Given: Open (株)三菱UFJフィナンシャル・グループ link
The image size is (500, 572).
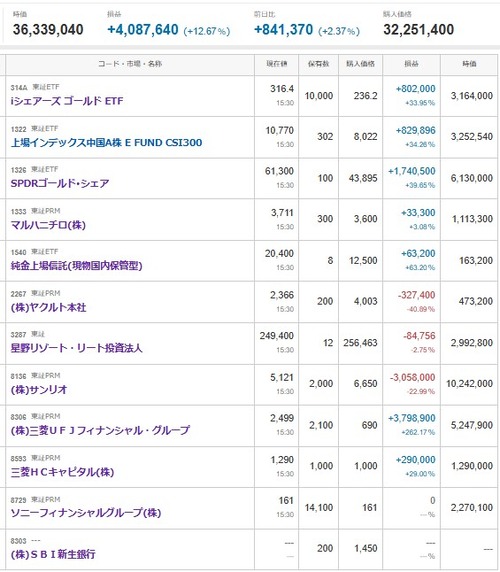Looking at the screenshot, I should pos(100,430).
